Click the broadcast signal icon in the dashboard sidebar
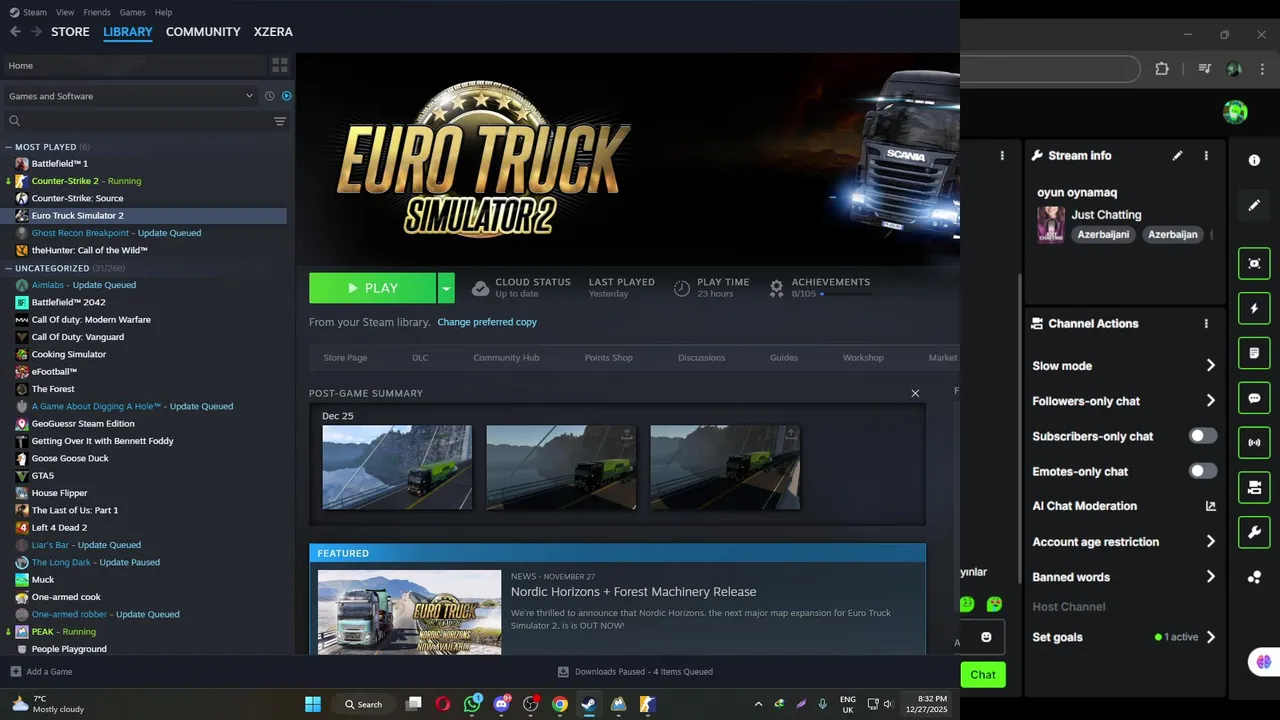 [x=1254, y=442]
